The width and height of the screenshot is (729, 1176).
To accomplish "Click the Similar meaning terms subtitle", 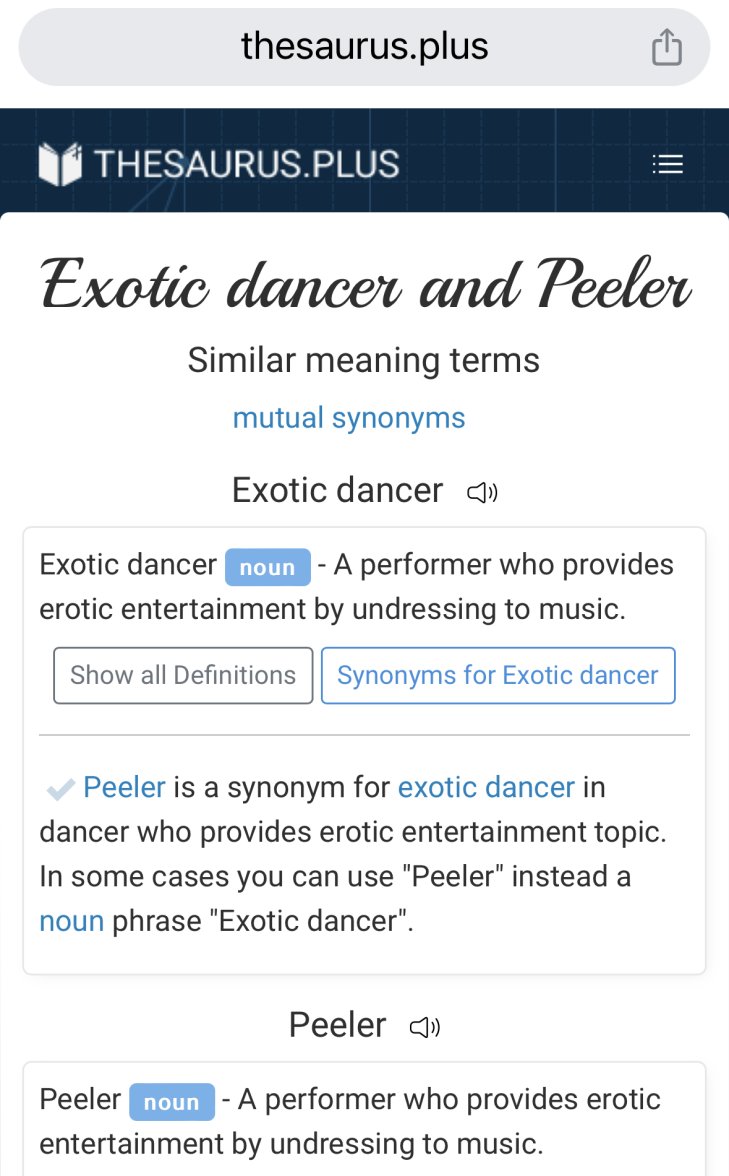I will pos(364,360).
